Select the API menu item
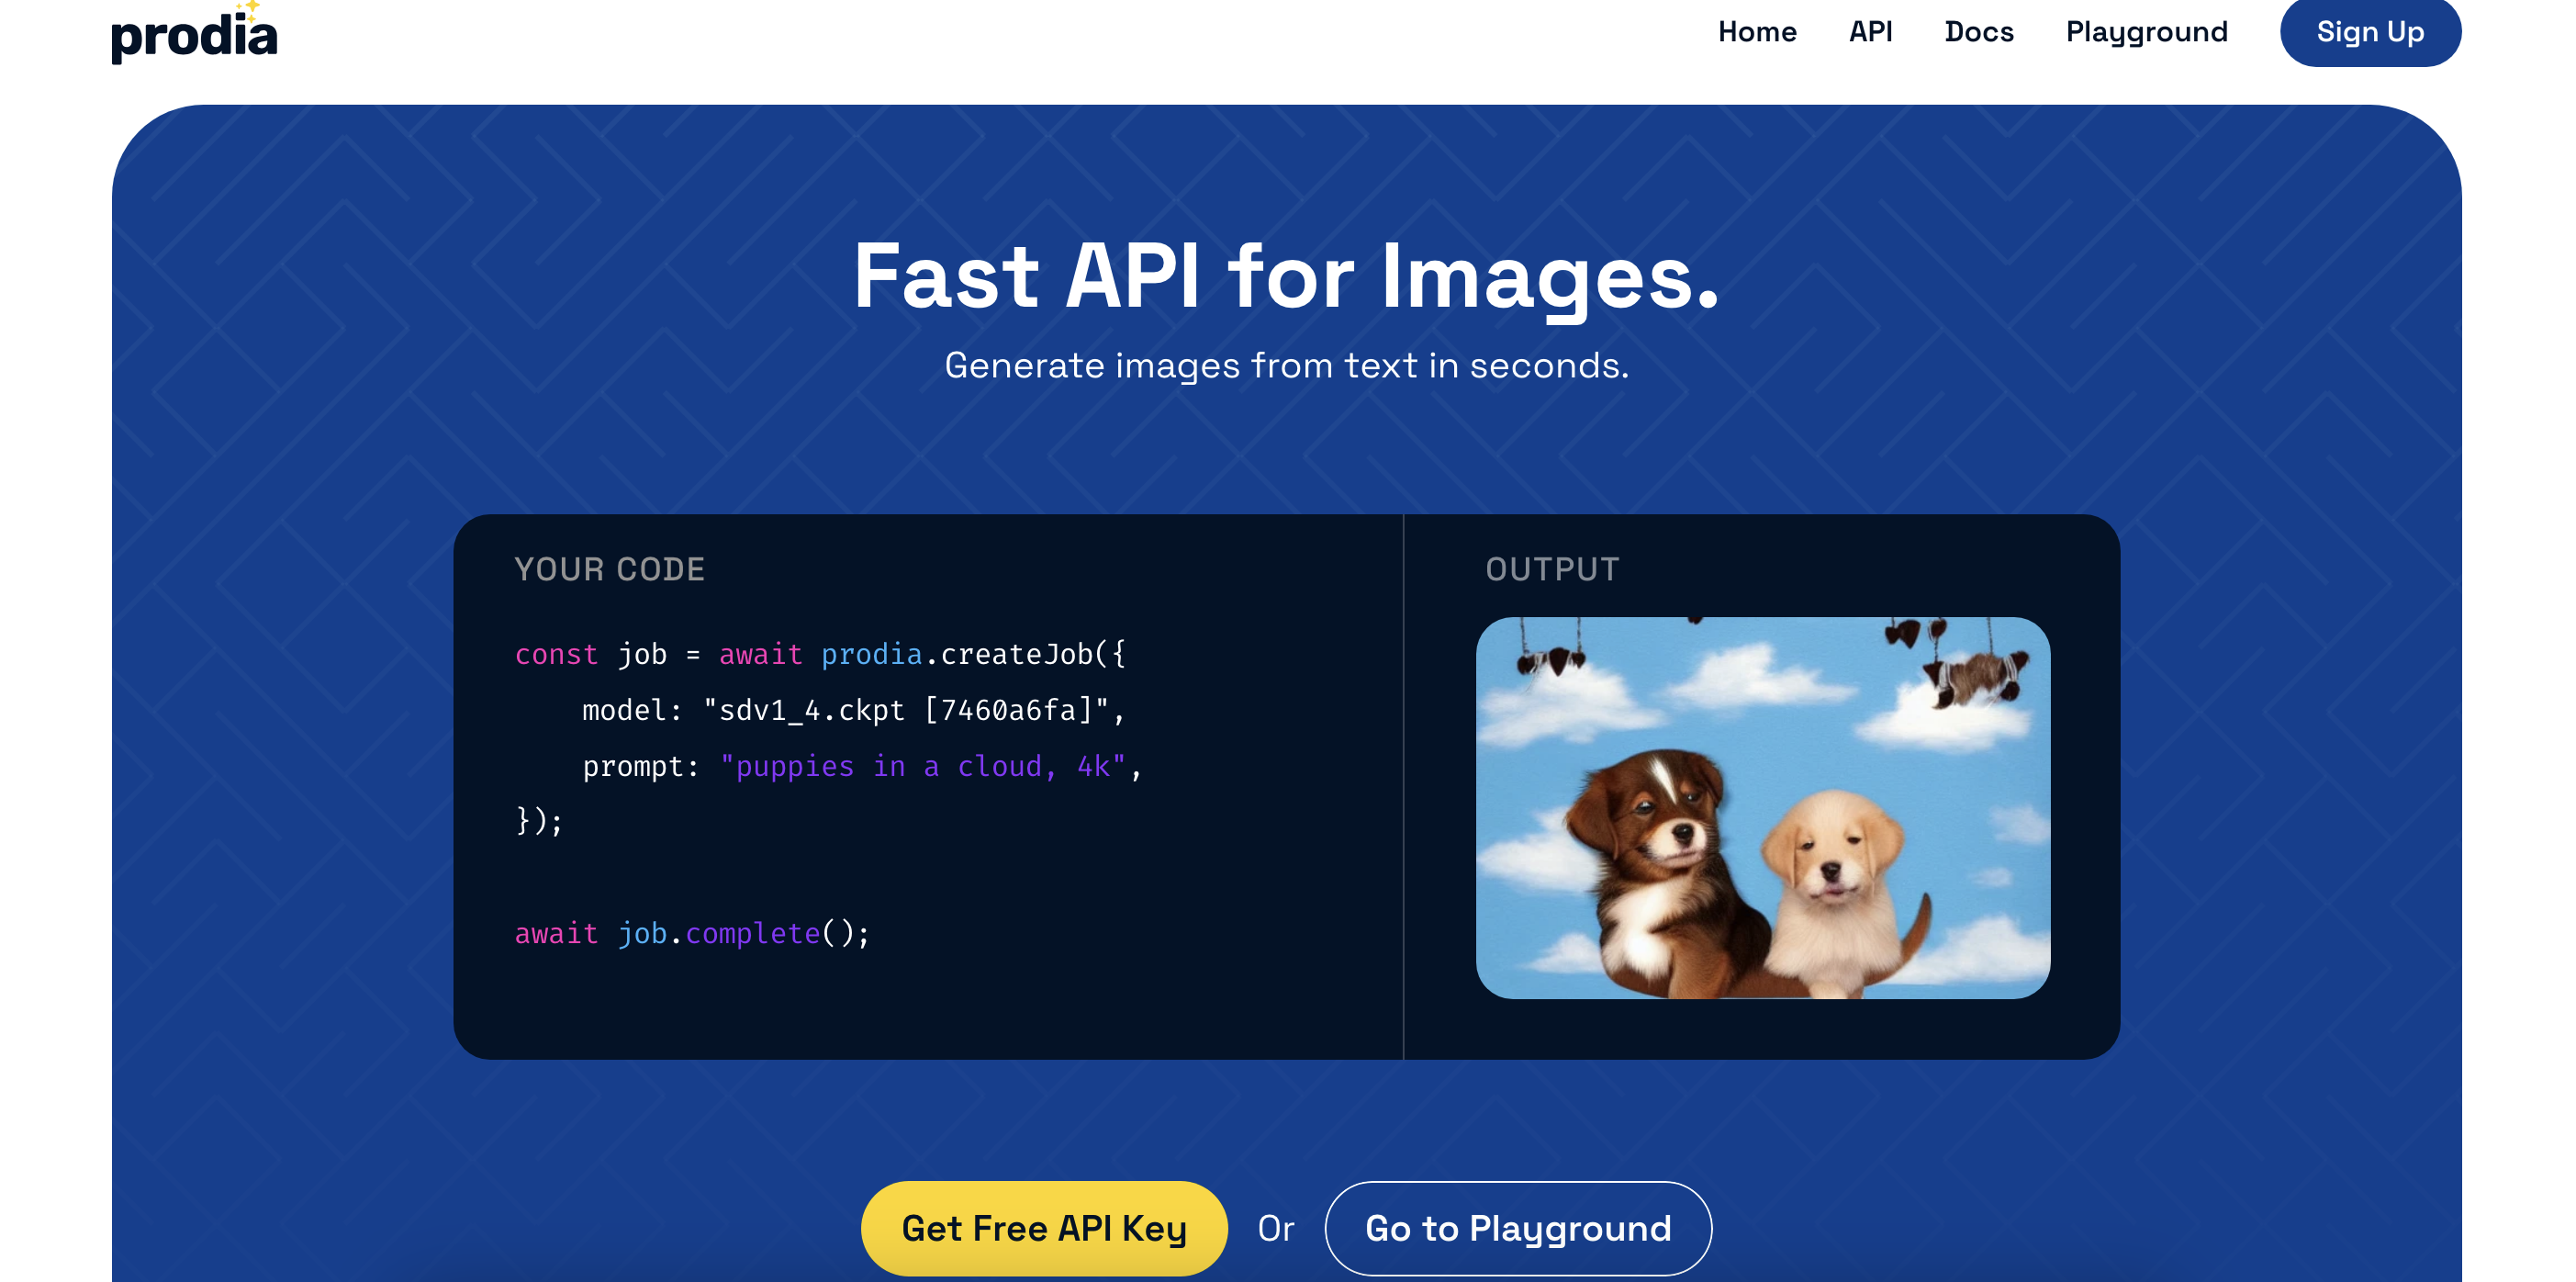 point(1873,31)
